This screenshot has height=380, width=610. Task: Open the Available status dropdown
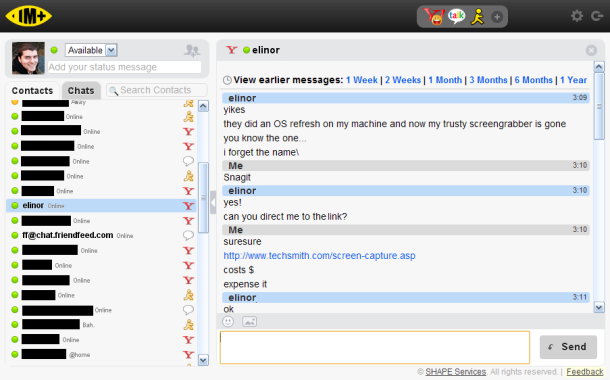pos(91,50)
